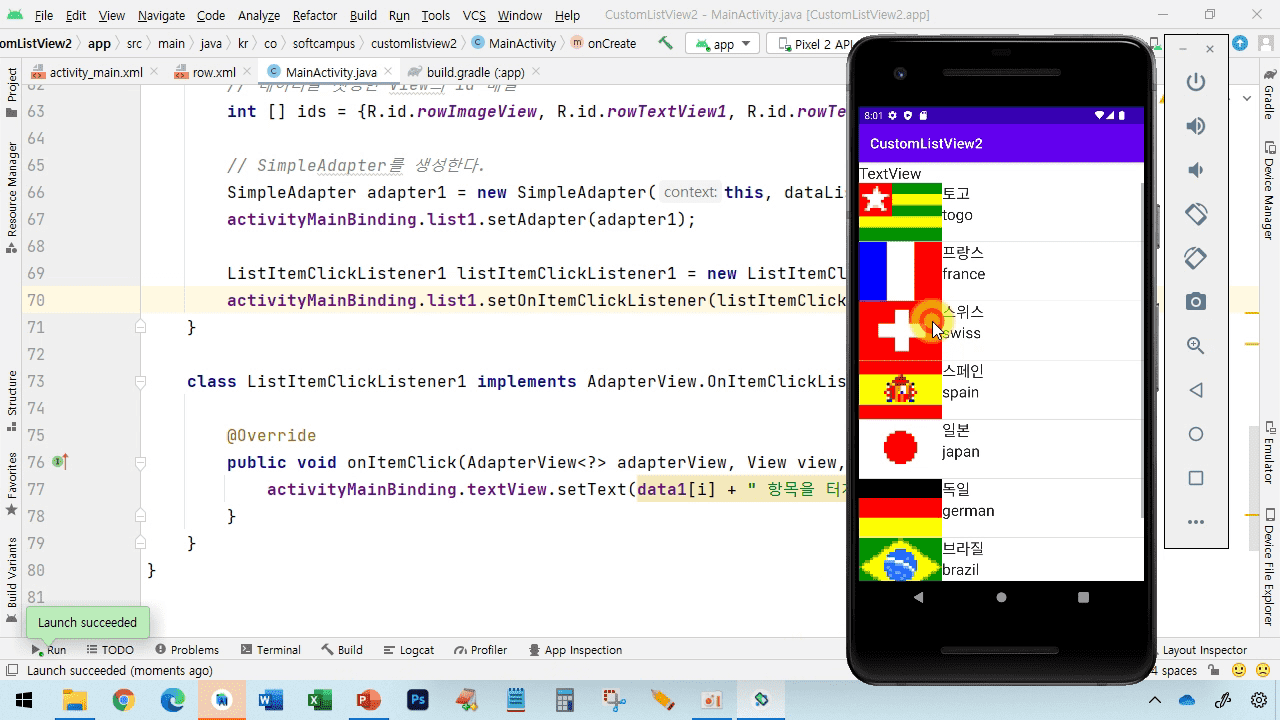Collapse the onItemClick method fold marker

[140, 462]
